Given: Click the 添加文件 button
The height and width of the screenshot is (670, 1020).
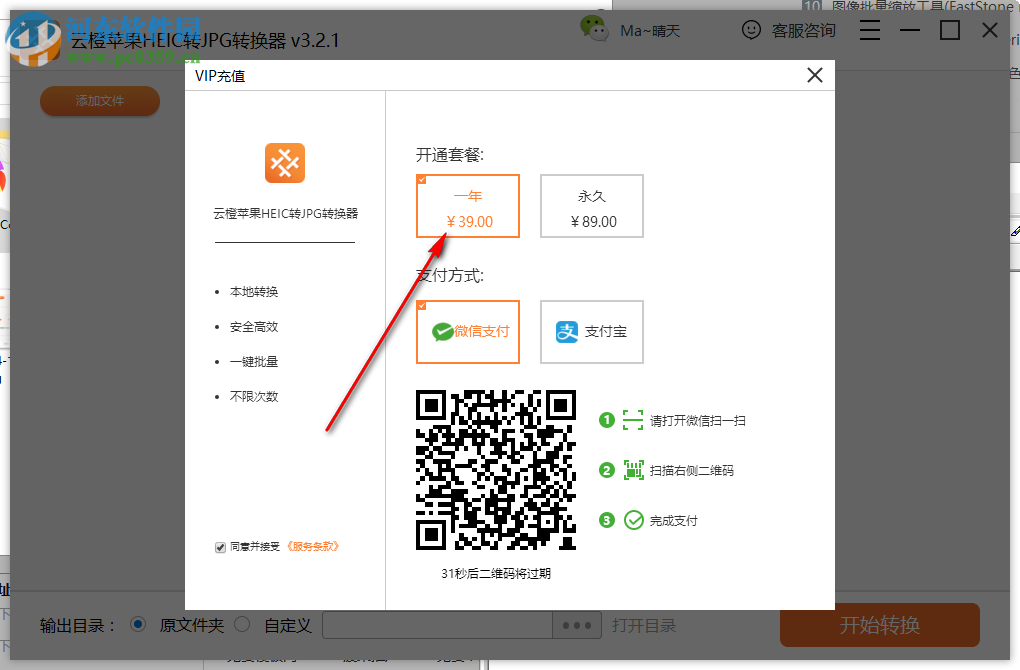Looking at the screenshot, I should [99, 101].
